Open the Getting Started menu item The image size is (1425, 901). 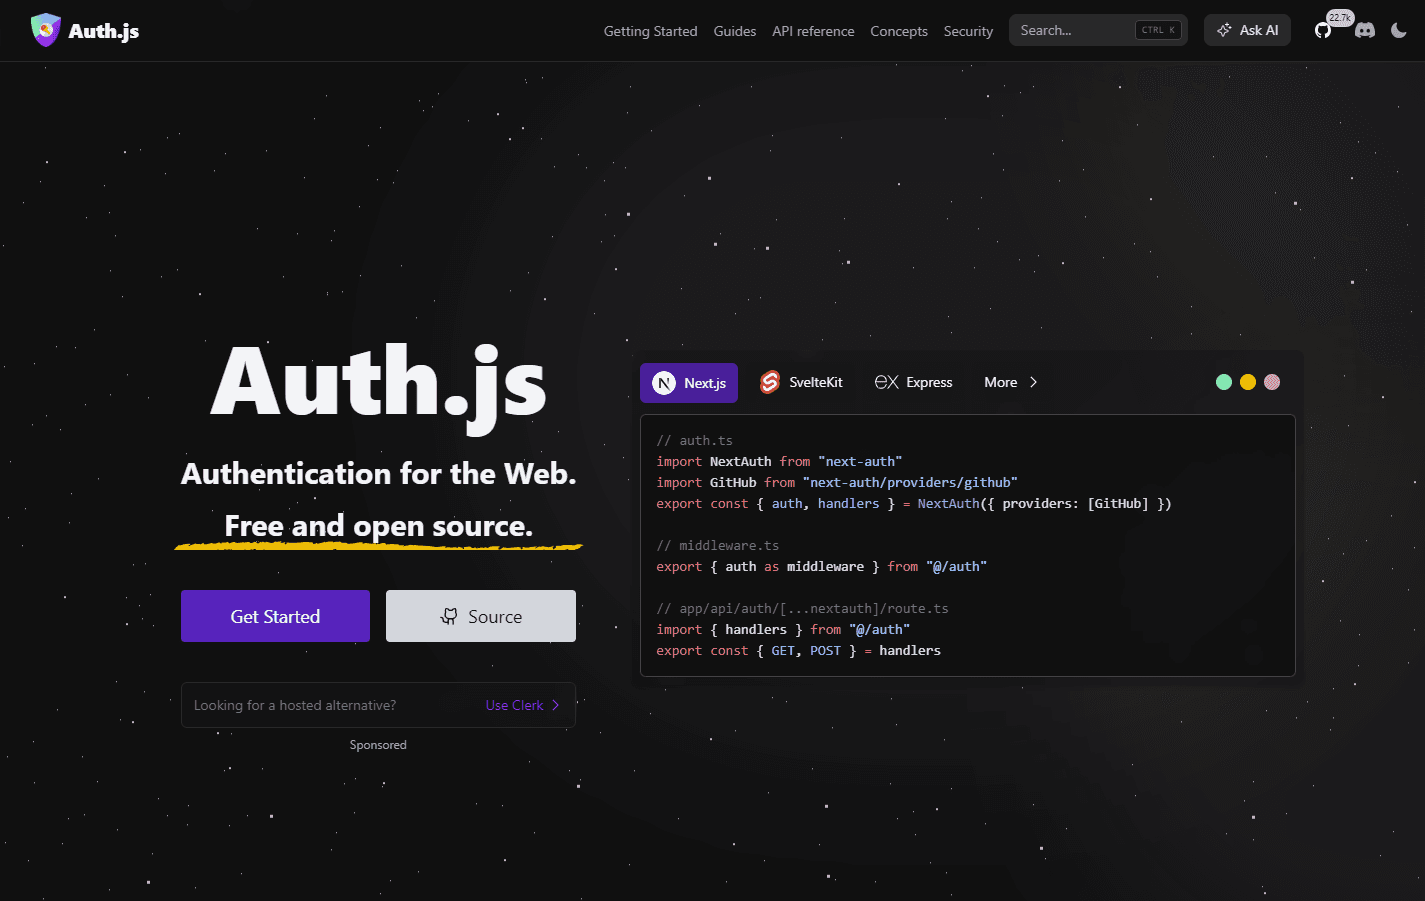[x=650, y=31]
